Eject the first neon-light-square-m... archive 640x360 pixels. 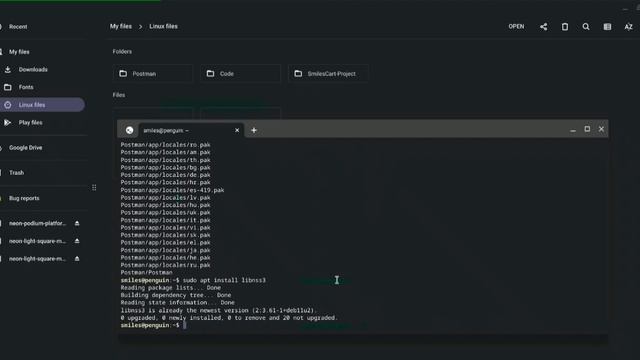pos(77,241)
